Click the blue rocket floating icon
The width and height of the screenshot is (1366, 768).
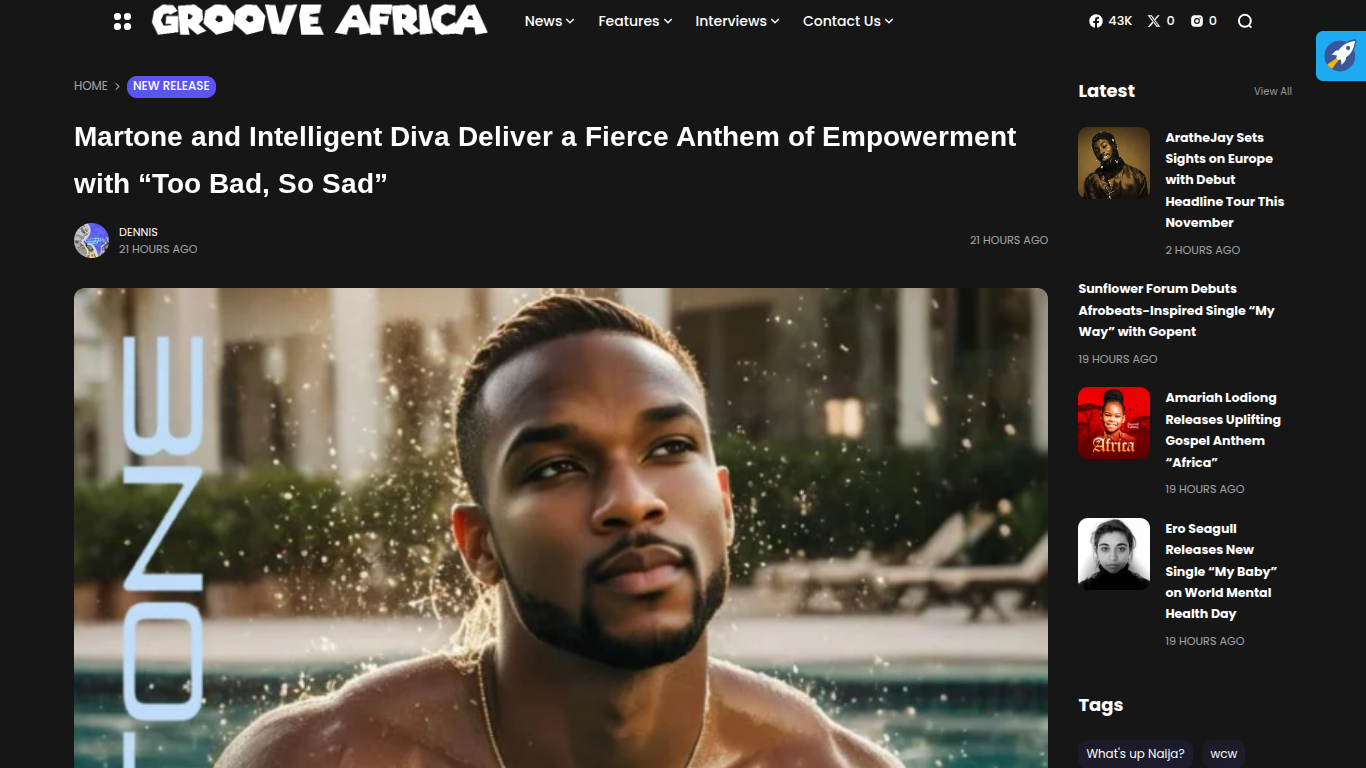1341,55
